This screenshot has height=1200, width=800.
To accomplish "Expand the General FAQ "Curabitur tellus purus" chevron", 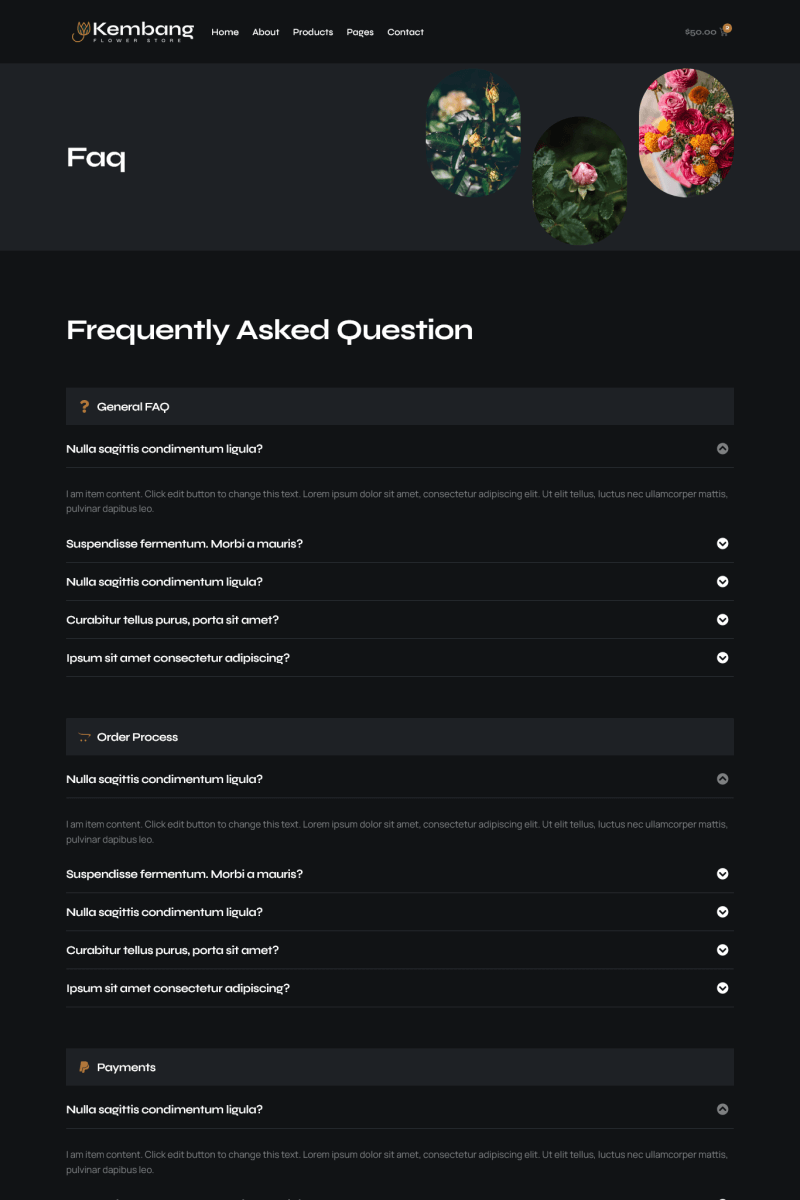I will 723,620.
